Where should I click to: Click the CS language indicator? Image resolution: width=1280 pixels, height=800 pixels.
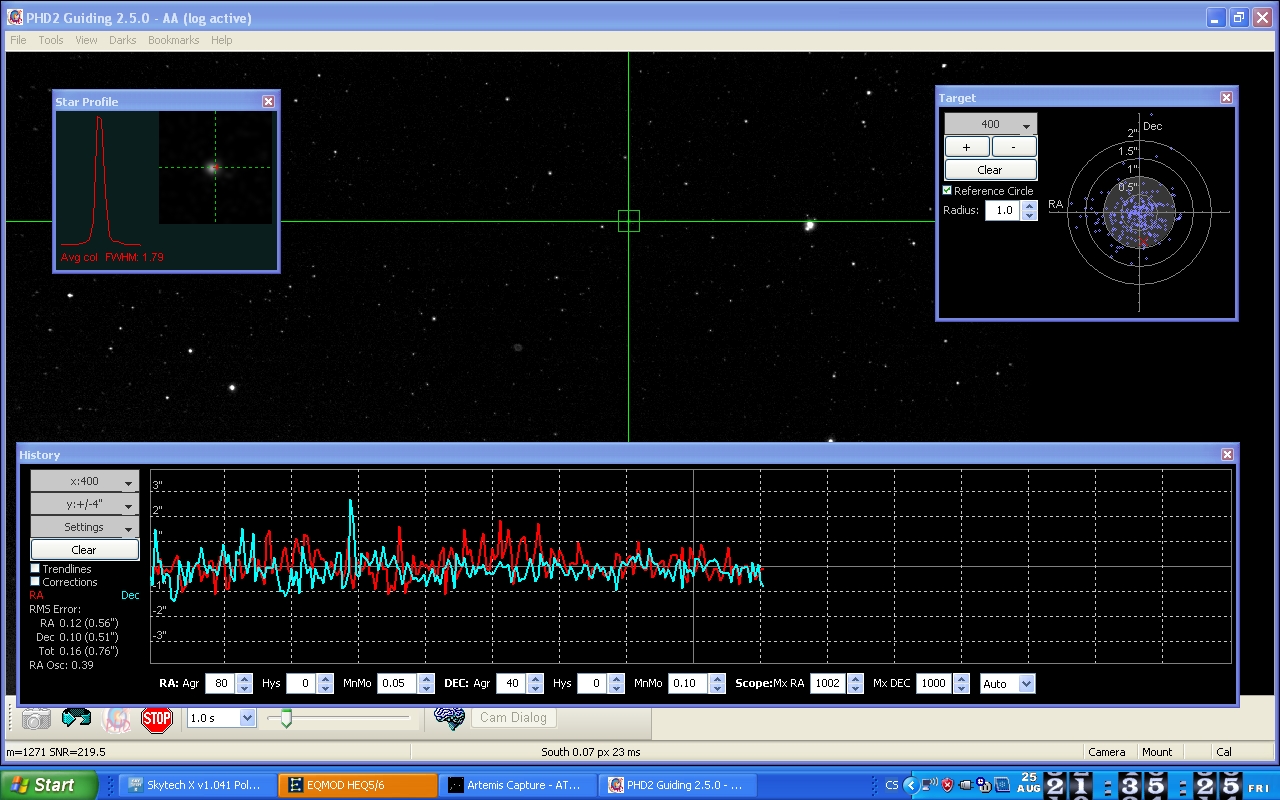click(892, 785)
